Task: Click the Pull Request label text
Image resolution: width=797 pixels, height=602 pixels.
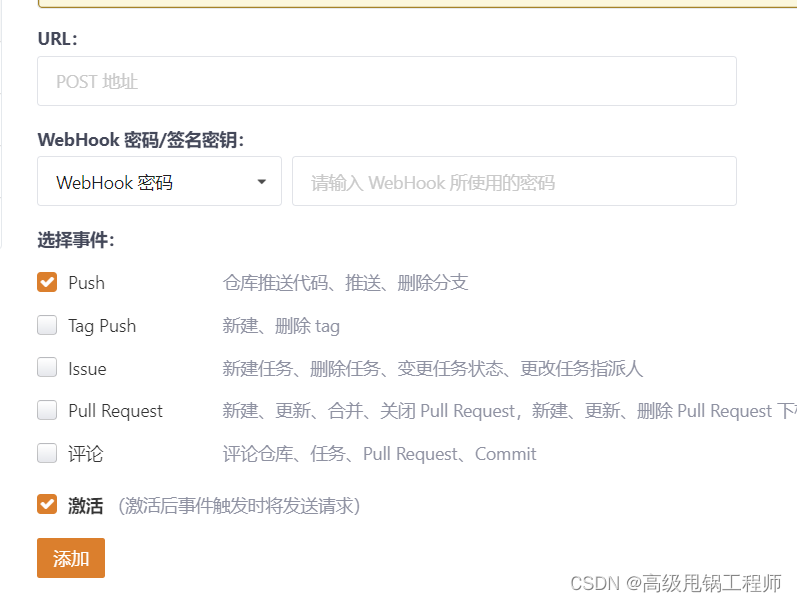Action: pyautogui.click(x=115, y=411)
